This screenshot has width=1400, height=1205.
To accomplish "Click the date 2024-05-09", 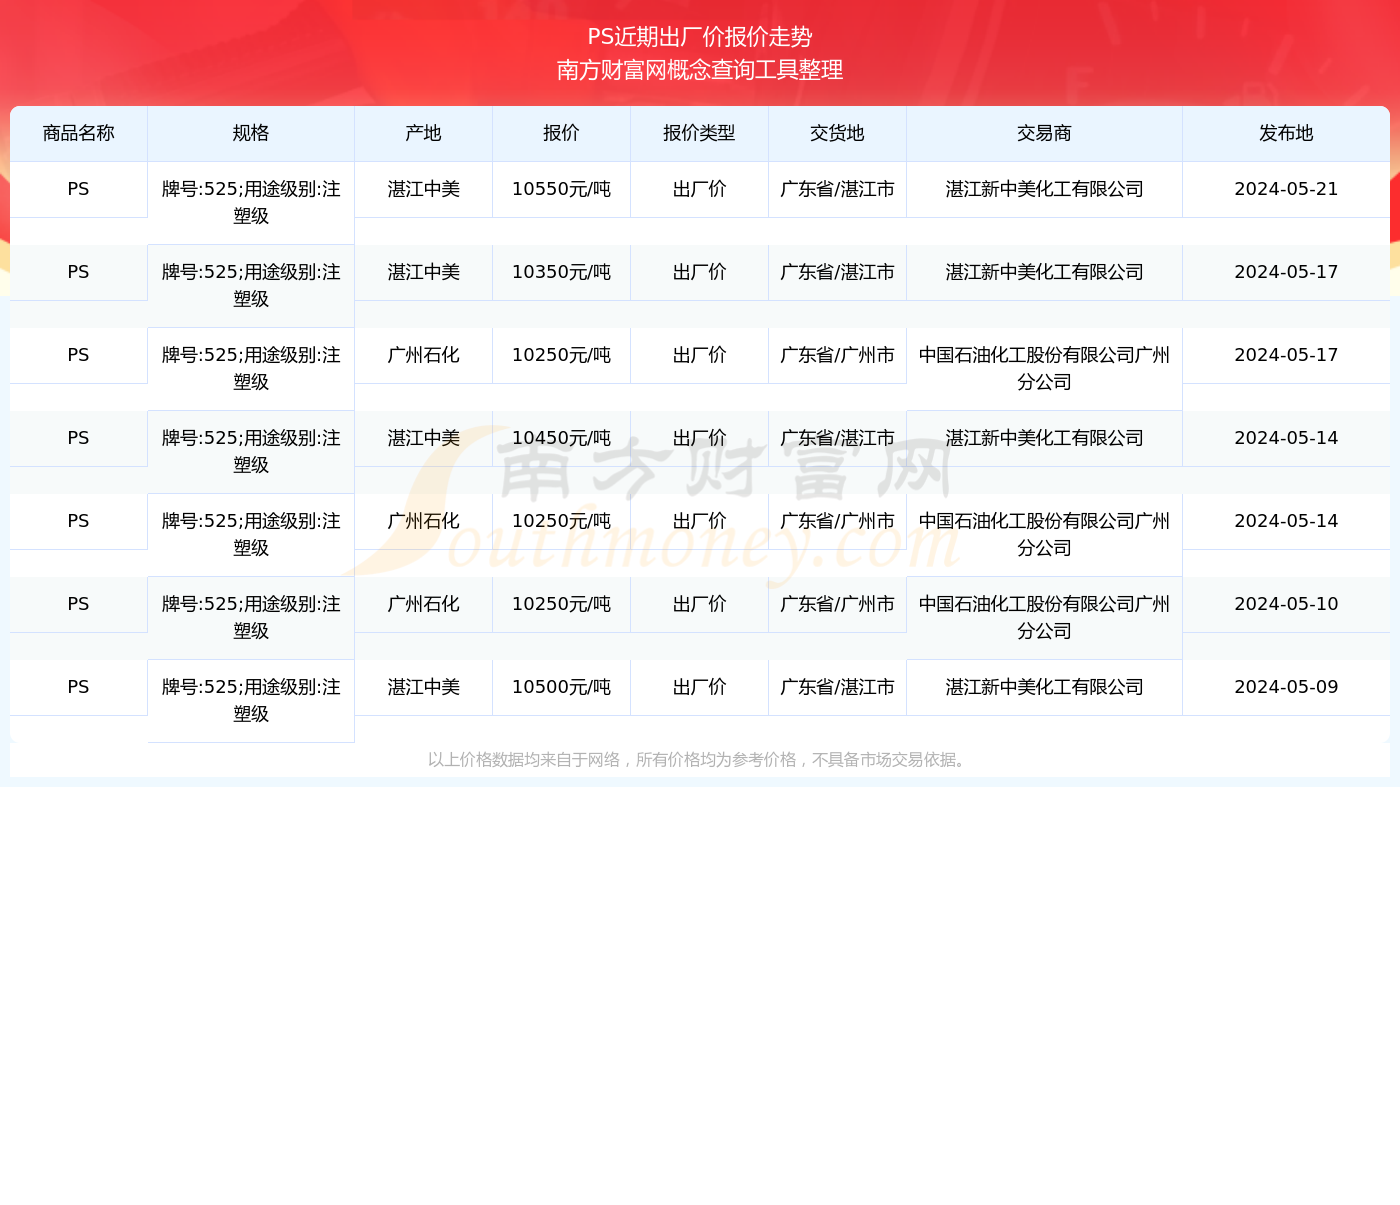I will point(1286,687).
